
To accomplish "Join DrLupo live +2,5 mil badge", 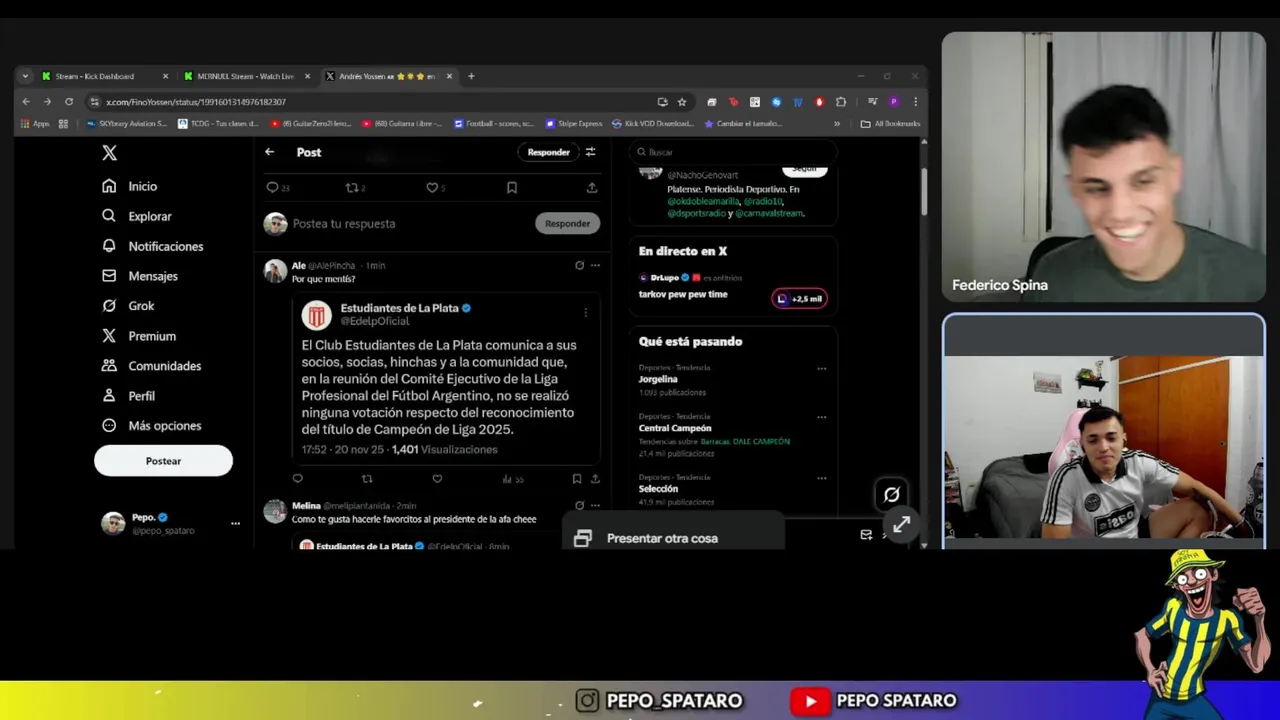I will click(x=799, y=298).
